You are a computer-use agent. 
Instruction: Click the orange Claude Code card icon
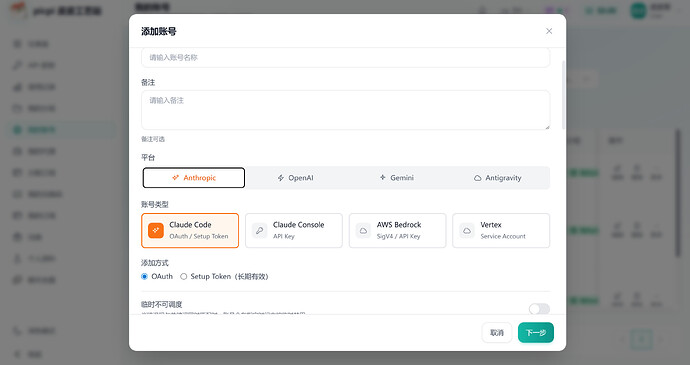tap(156, 230)
